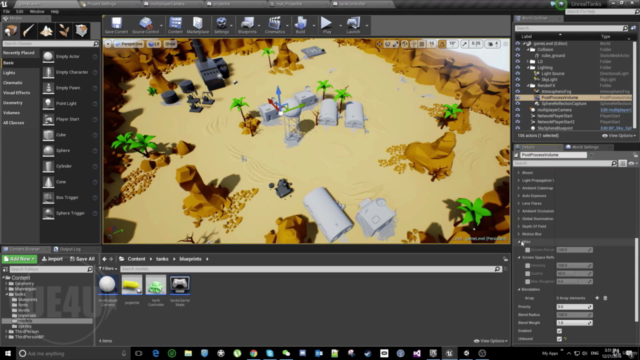The height and width of the screenshot is (360, 640).
Task: Open outliner View Options dropdown
Action: click(619, 136)
